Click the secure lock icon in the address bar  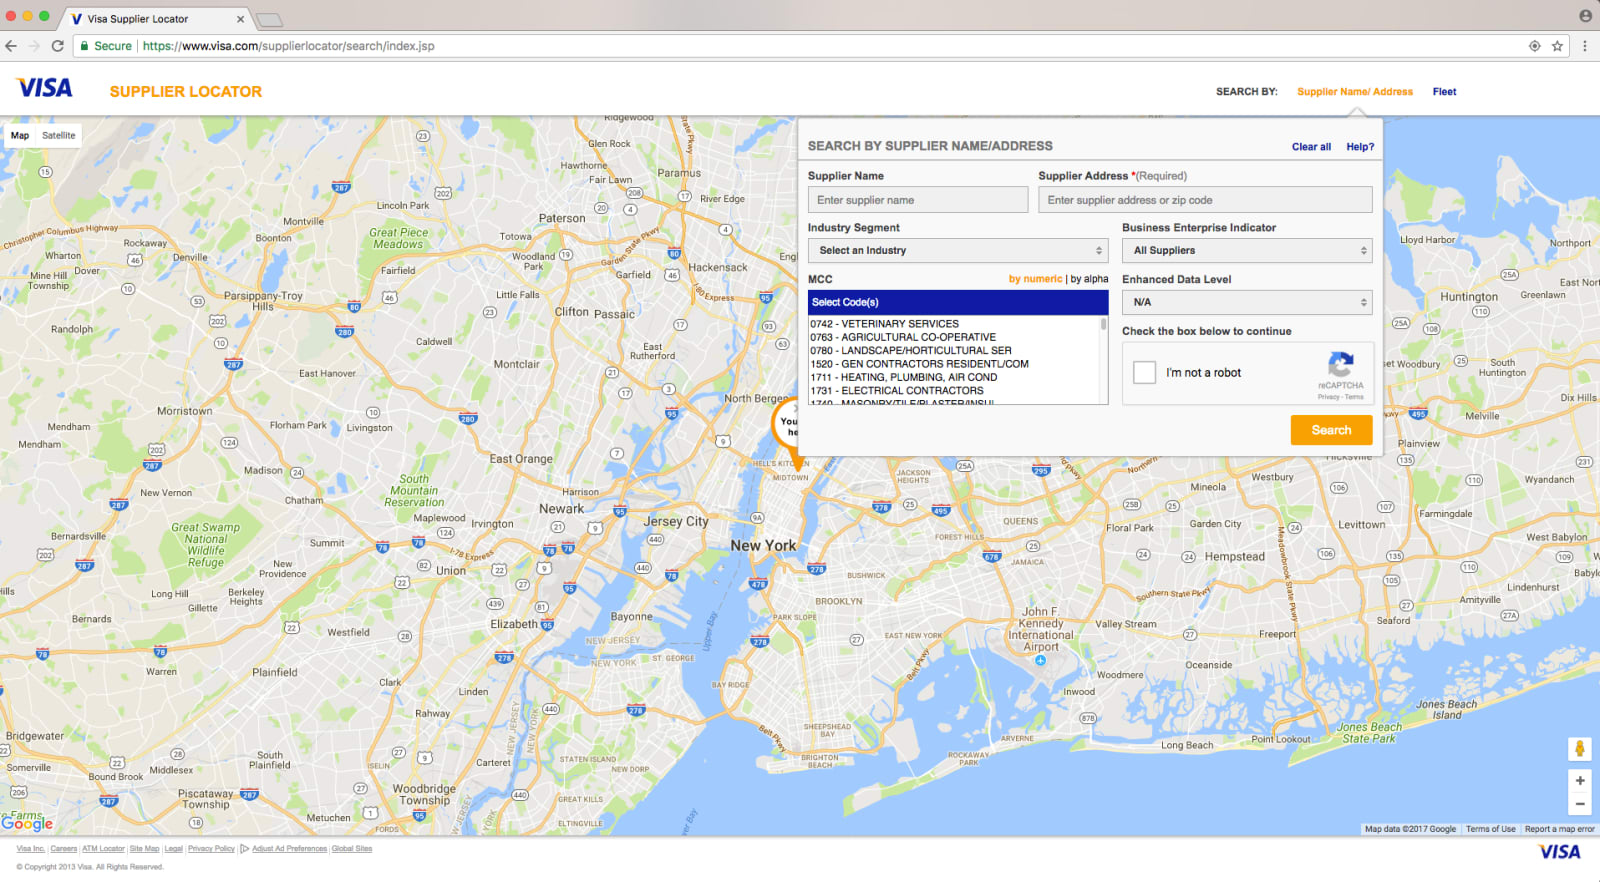coord(84,46)
